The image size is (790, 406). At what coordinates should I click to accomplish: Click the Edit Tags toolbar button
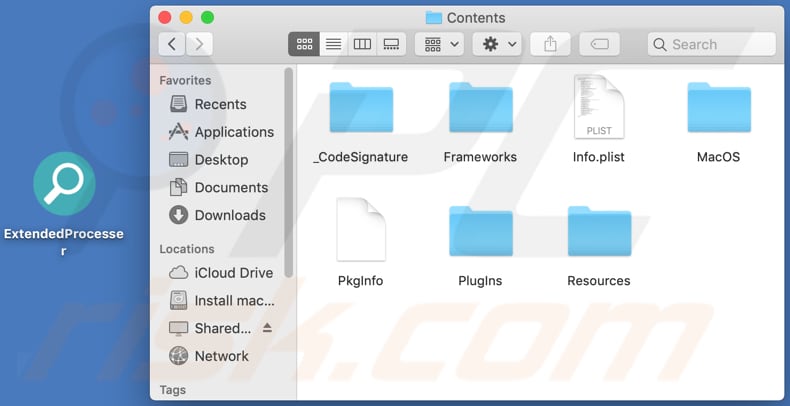(600, 44)
